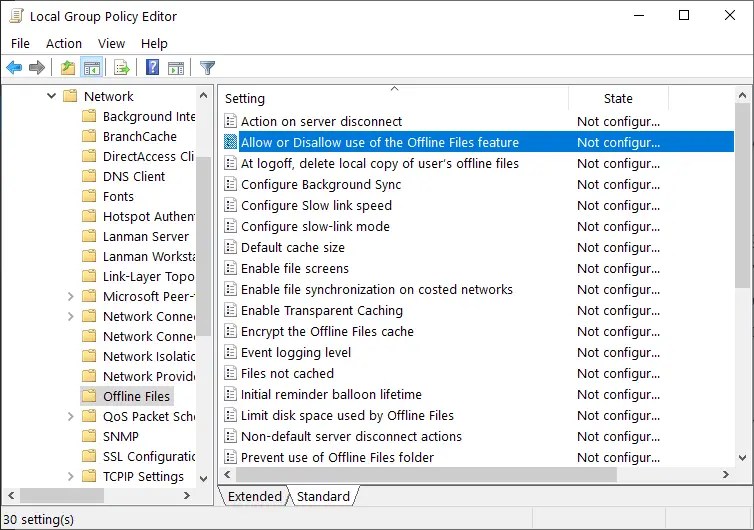The height and width of the screenshot is (530, 754).
Task: Toggle Show/Hide Console Tree toolbar icon
Action: 91,68
